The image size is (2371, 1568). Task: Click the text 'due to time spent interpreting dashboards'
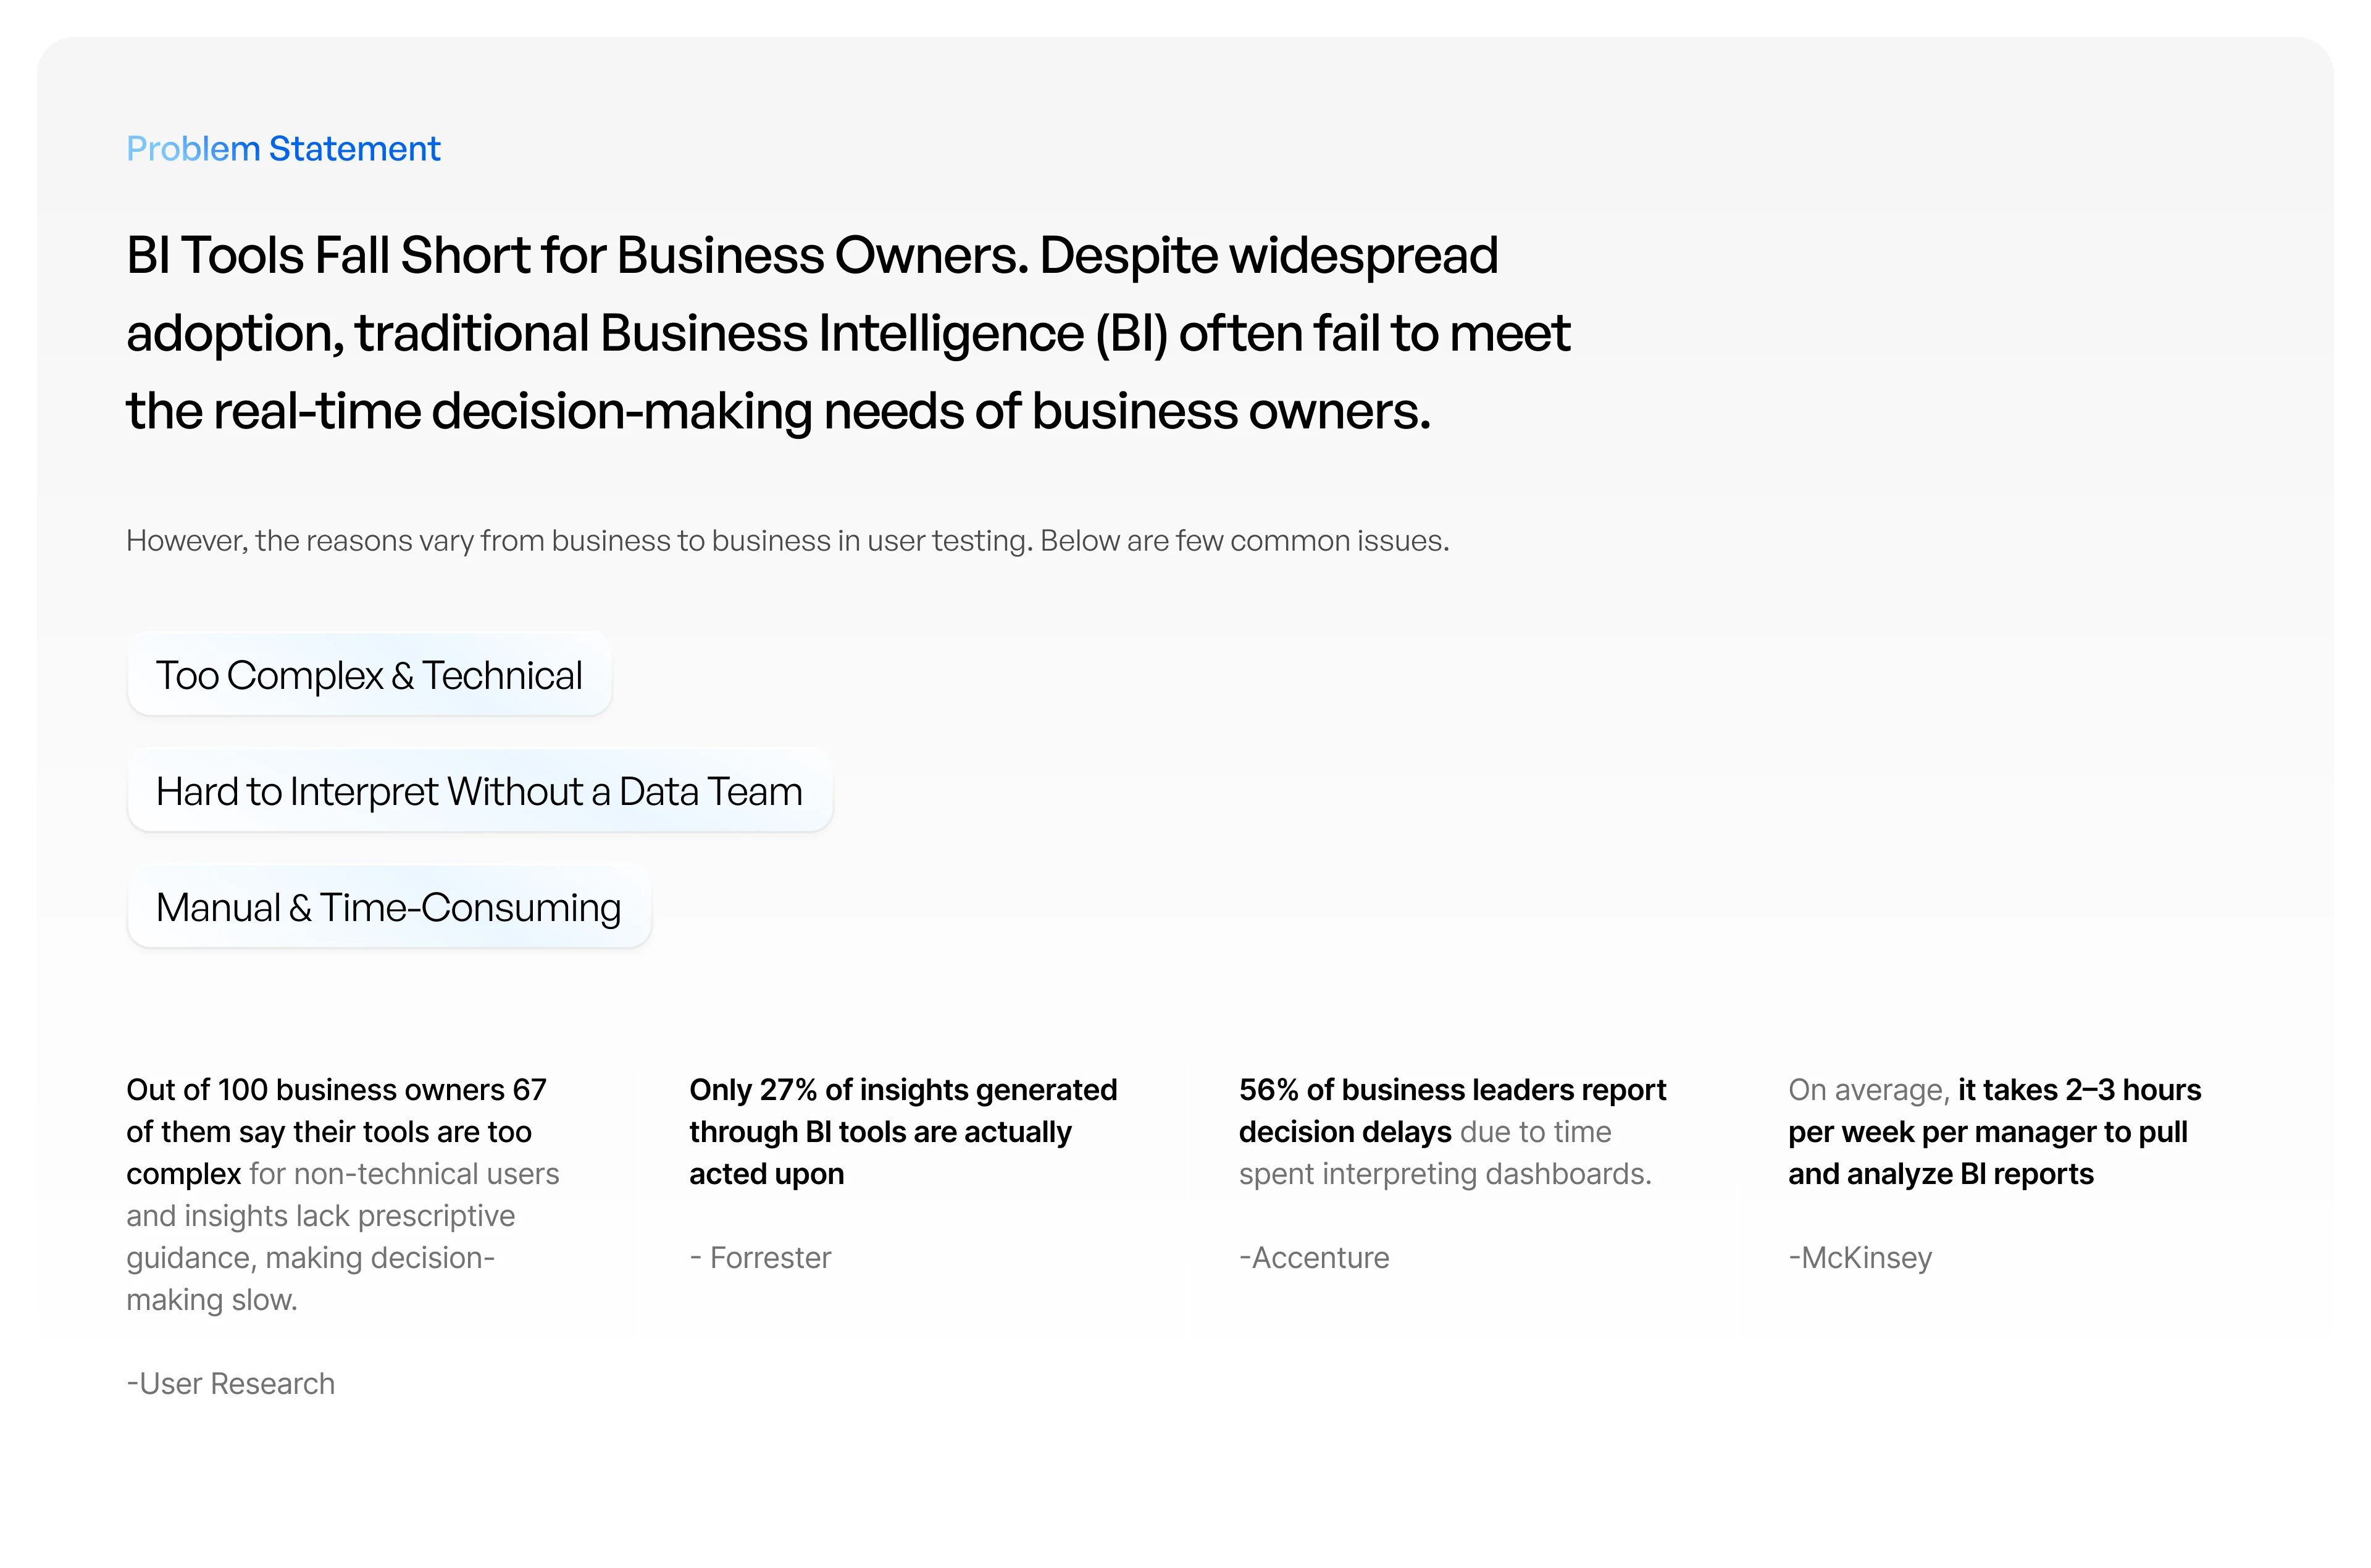pos(1445,1152)
